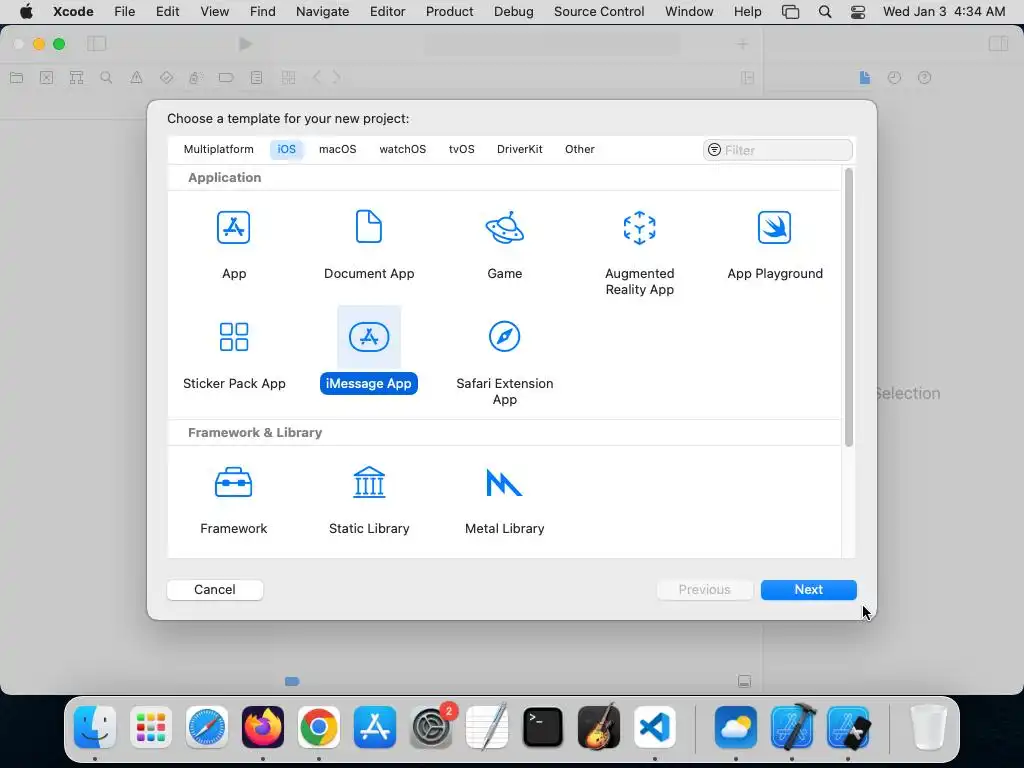Open App Store from the Dock
This screenshot has width=1024, height=768.
coord(375,727)
